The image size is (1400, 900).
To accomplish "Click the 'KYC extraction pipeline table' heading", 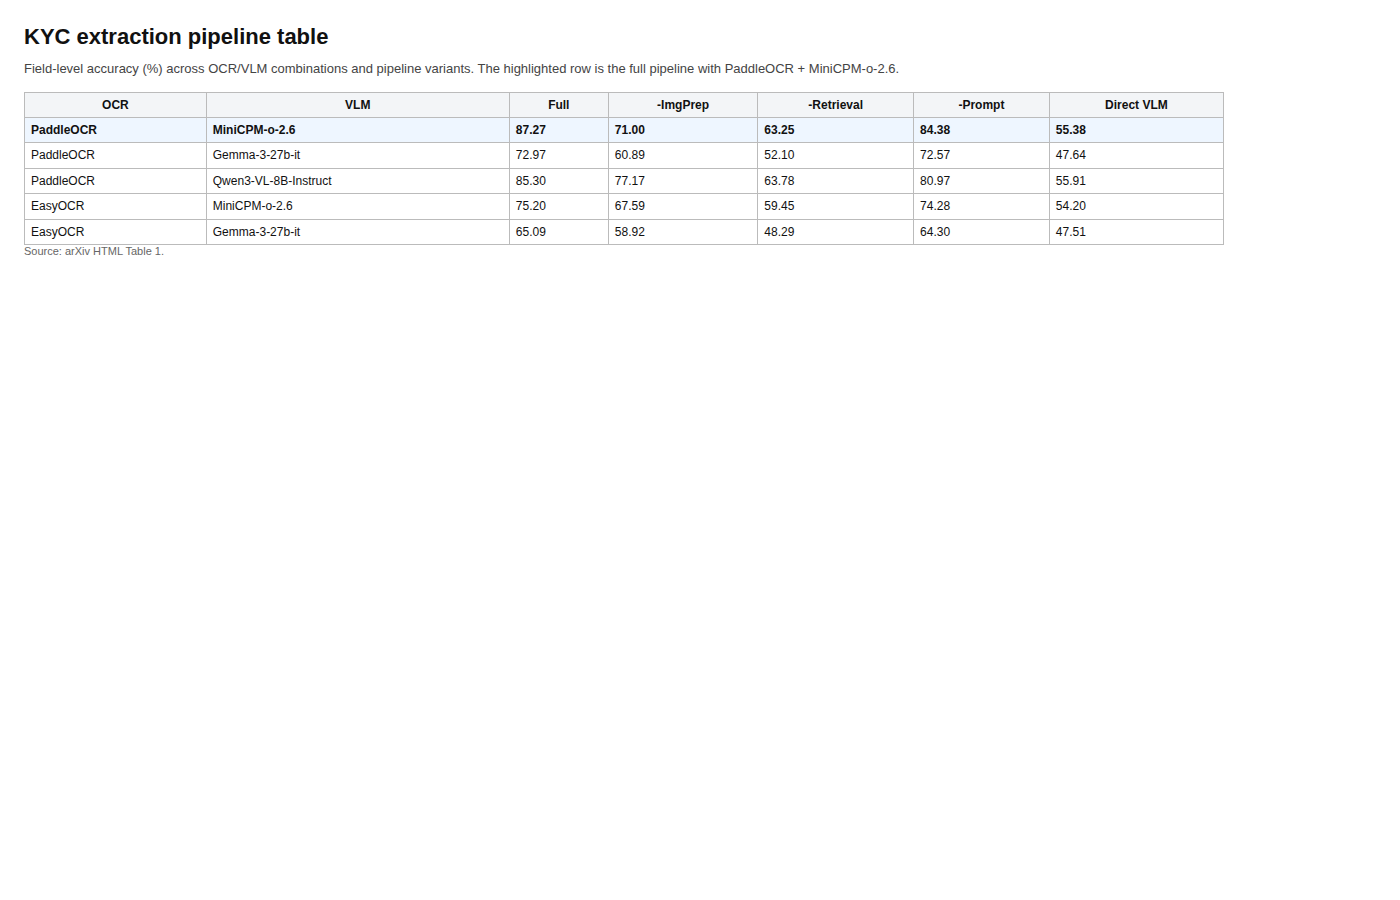I will 176,37.
